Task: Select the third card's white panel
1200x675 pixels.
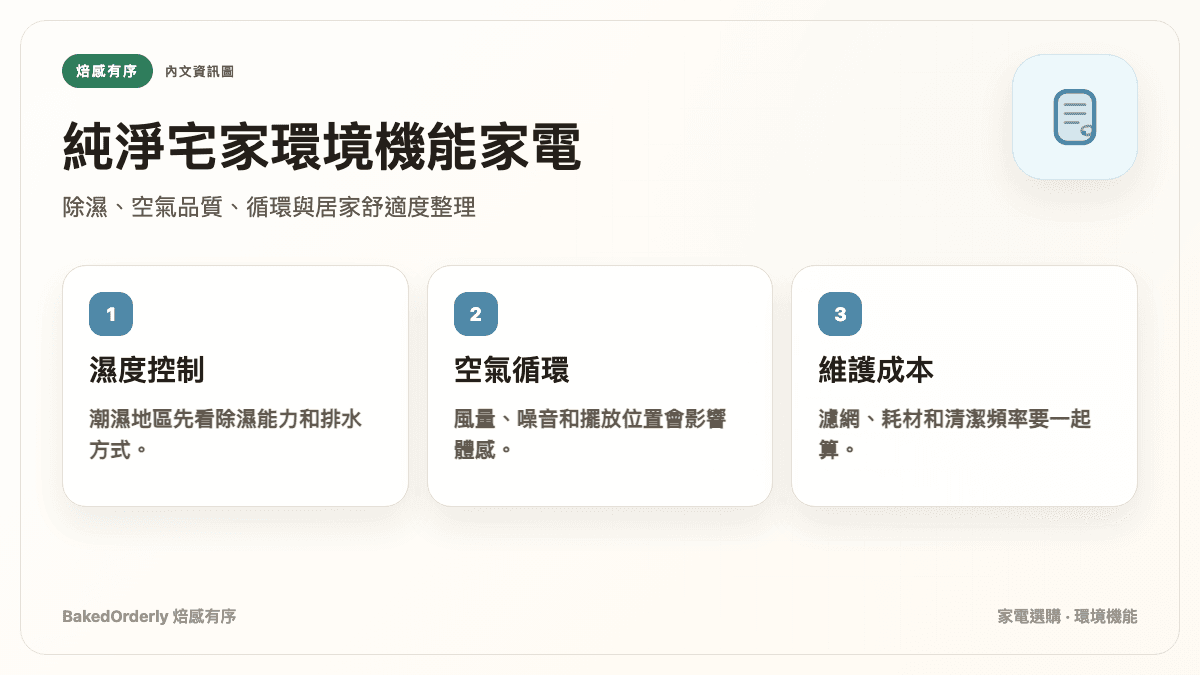Action: 964,386
